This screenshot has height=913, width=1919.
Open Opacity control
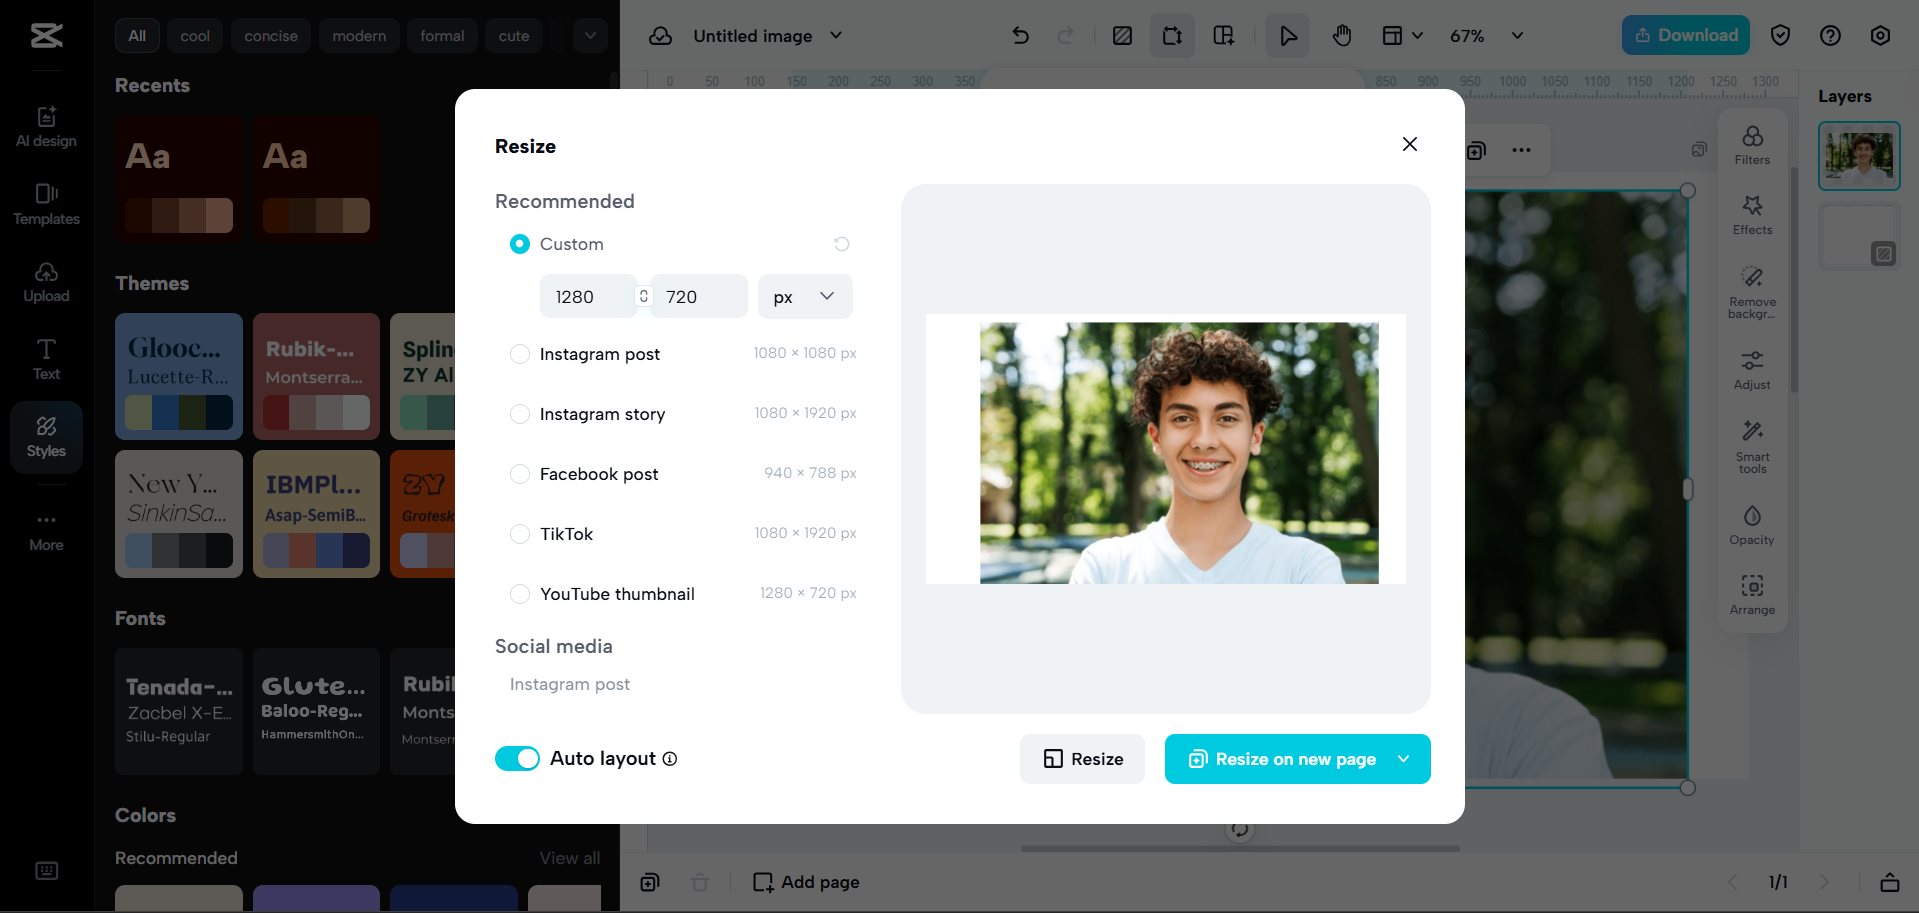pyautogui.click(x=1752, y=525)
